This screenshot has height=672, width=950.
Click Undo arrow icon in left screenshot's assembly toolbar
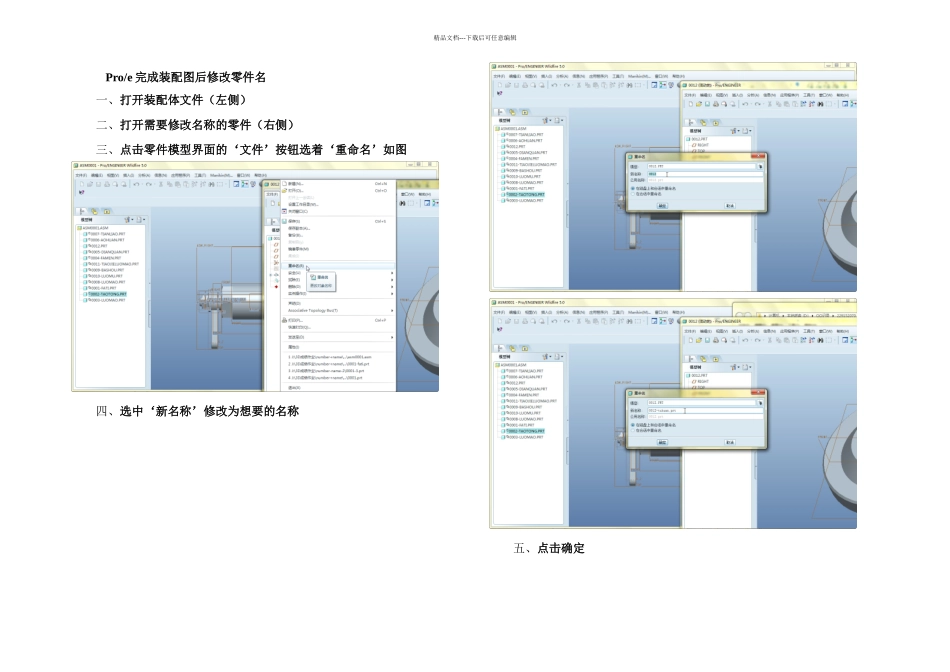136,184
